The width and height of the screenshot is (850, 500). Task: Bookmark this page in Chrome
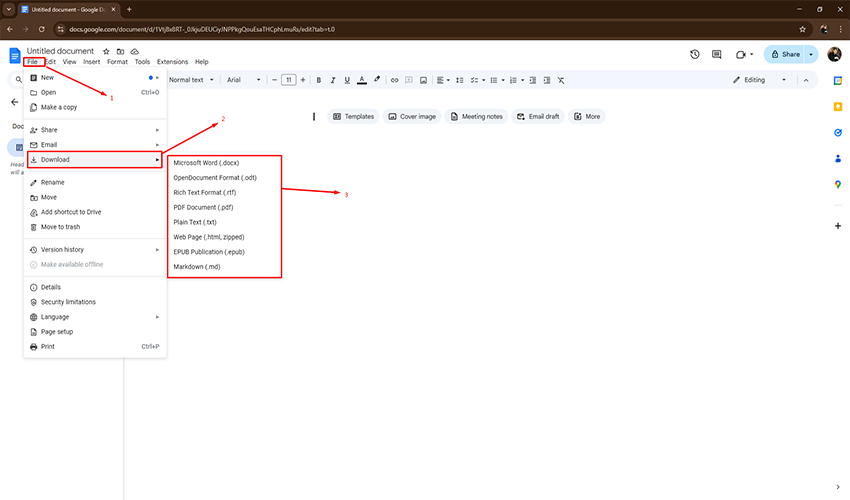(802, 29)
